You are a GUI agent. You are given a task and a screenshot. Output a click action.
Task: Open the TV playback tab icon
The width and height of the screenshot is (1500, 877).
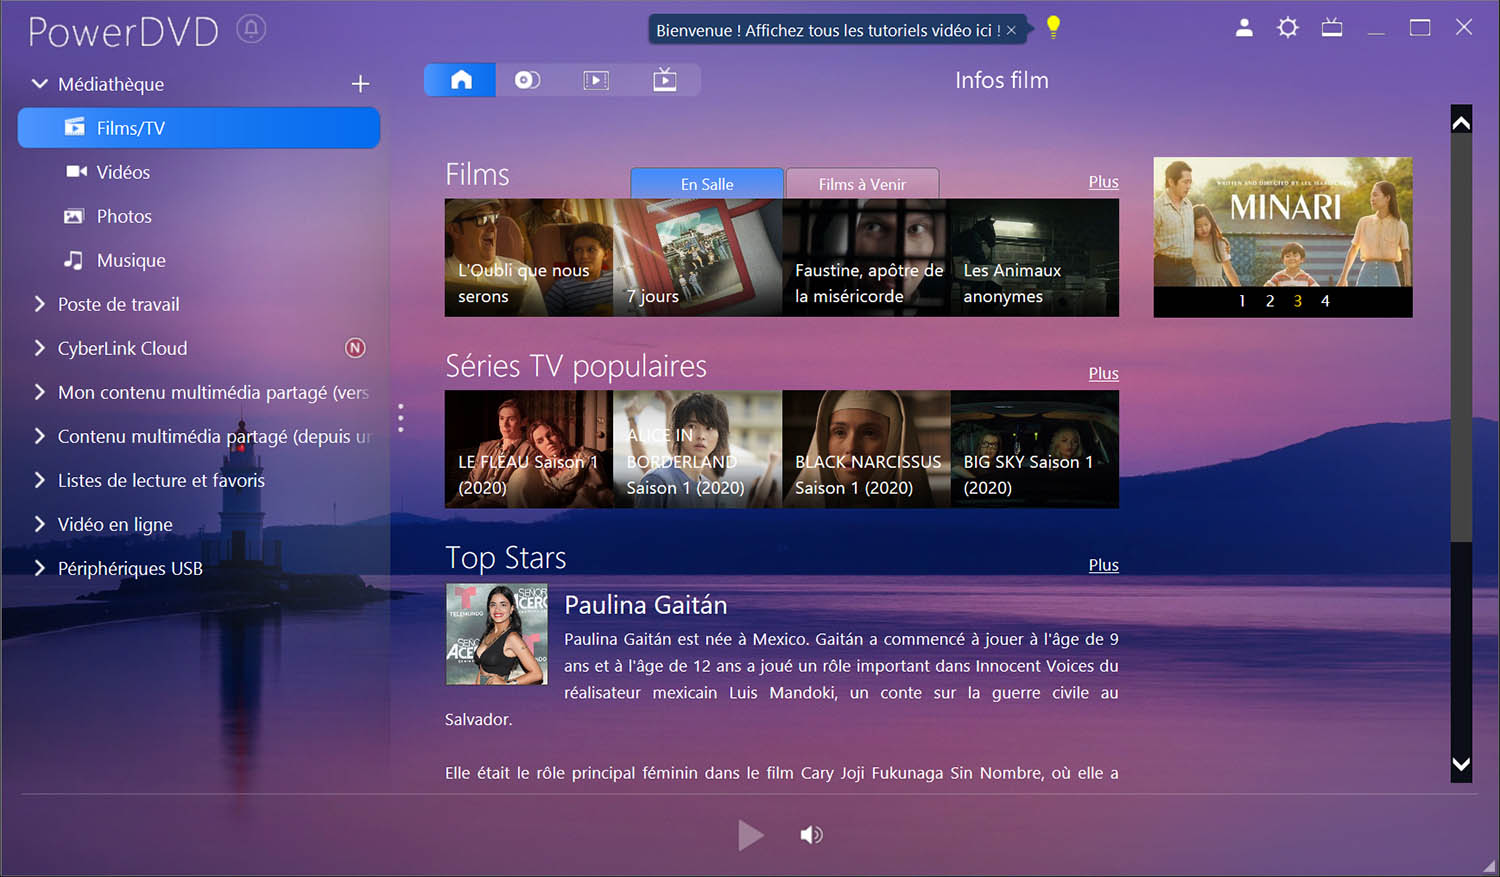coord(665,80)
